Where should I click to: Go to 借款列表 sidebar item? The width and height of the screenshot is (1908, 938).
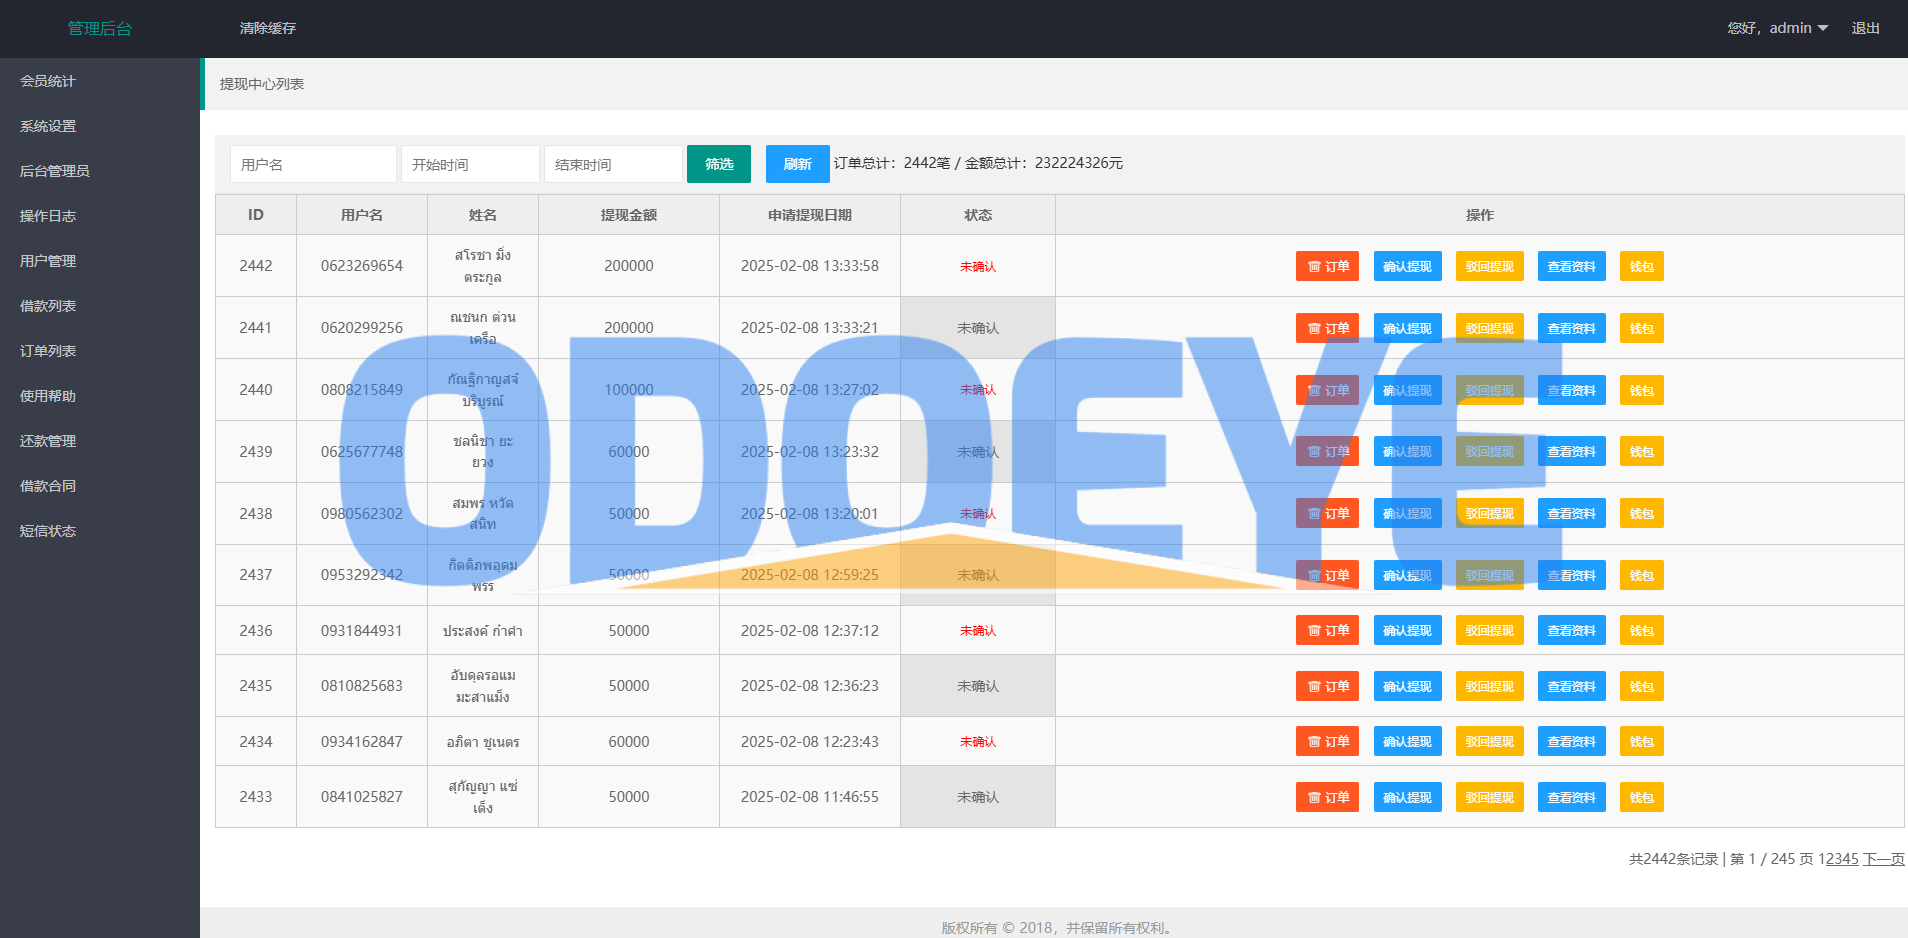(x=48, y=306)
